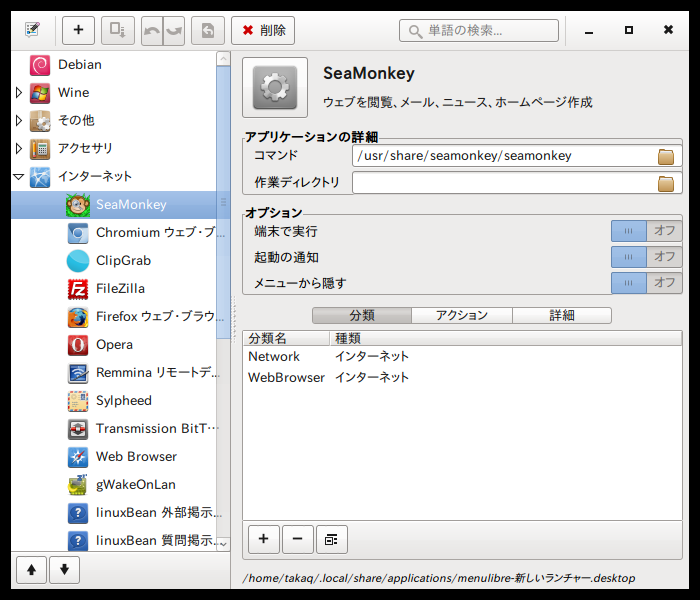Select the その他 tree item
The image size is (700, 600).
[x=114, y=120]
